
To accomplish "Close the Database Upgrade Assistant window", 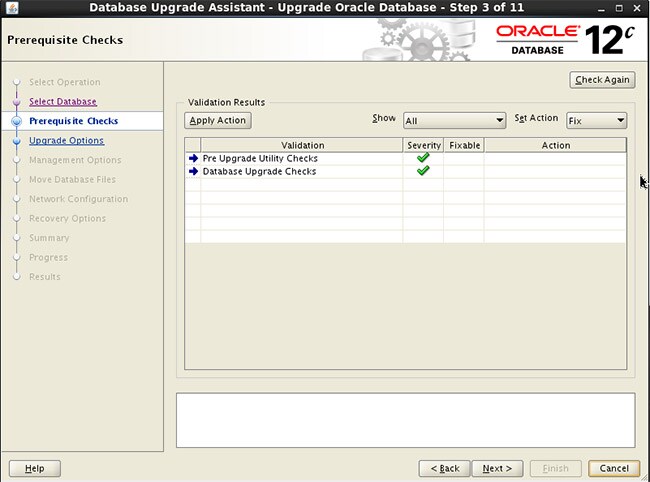I will [x=637, y=8].
